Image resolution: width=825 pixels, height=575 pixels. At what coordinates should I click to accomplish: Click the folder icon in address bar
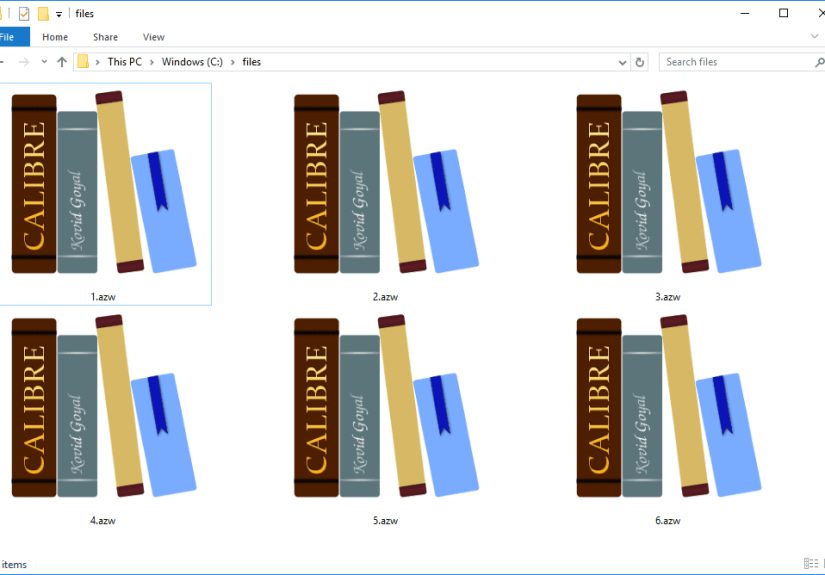click(x=83, y=62)
